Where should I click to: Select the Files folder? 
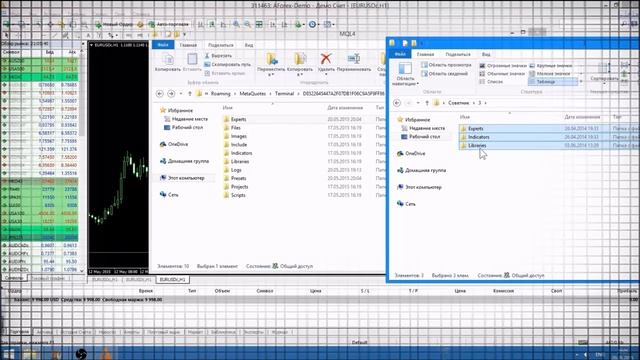point(236,128)
